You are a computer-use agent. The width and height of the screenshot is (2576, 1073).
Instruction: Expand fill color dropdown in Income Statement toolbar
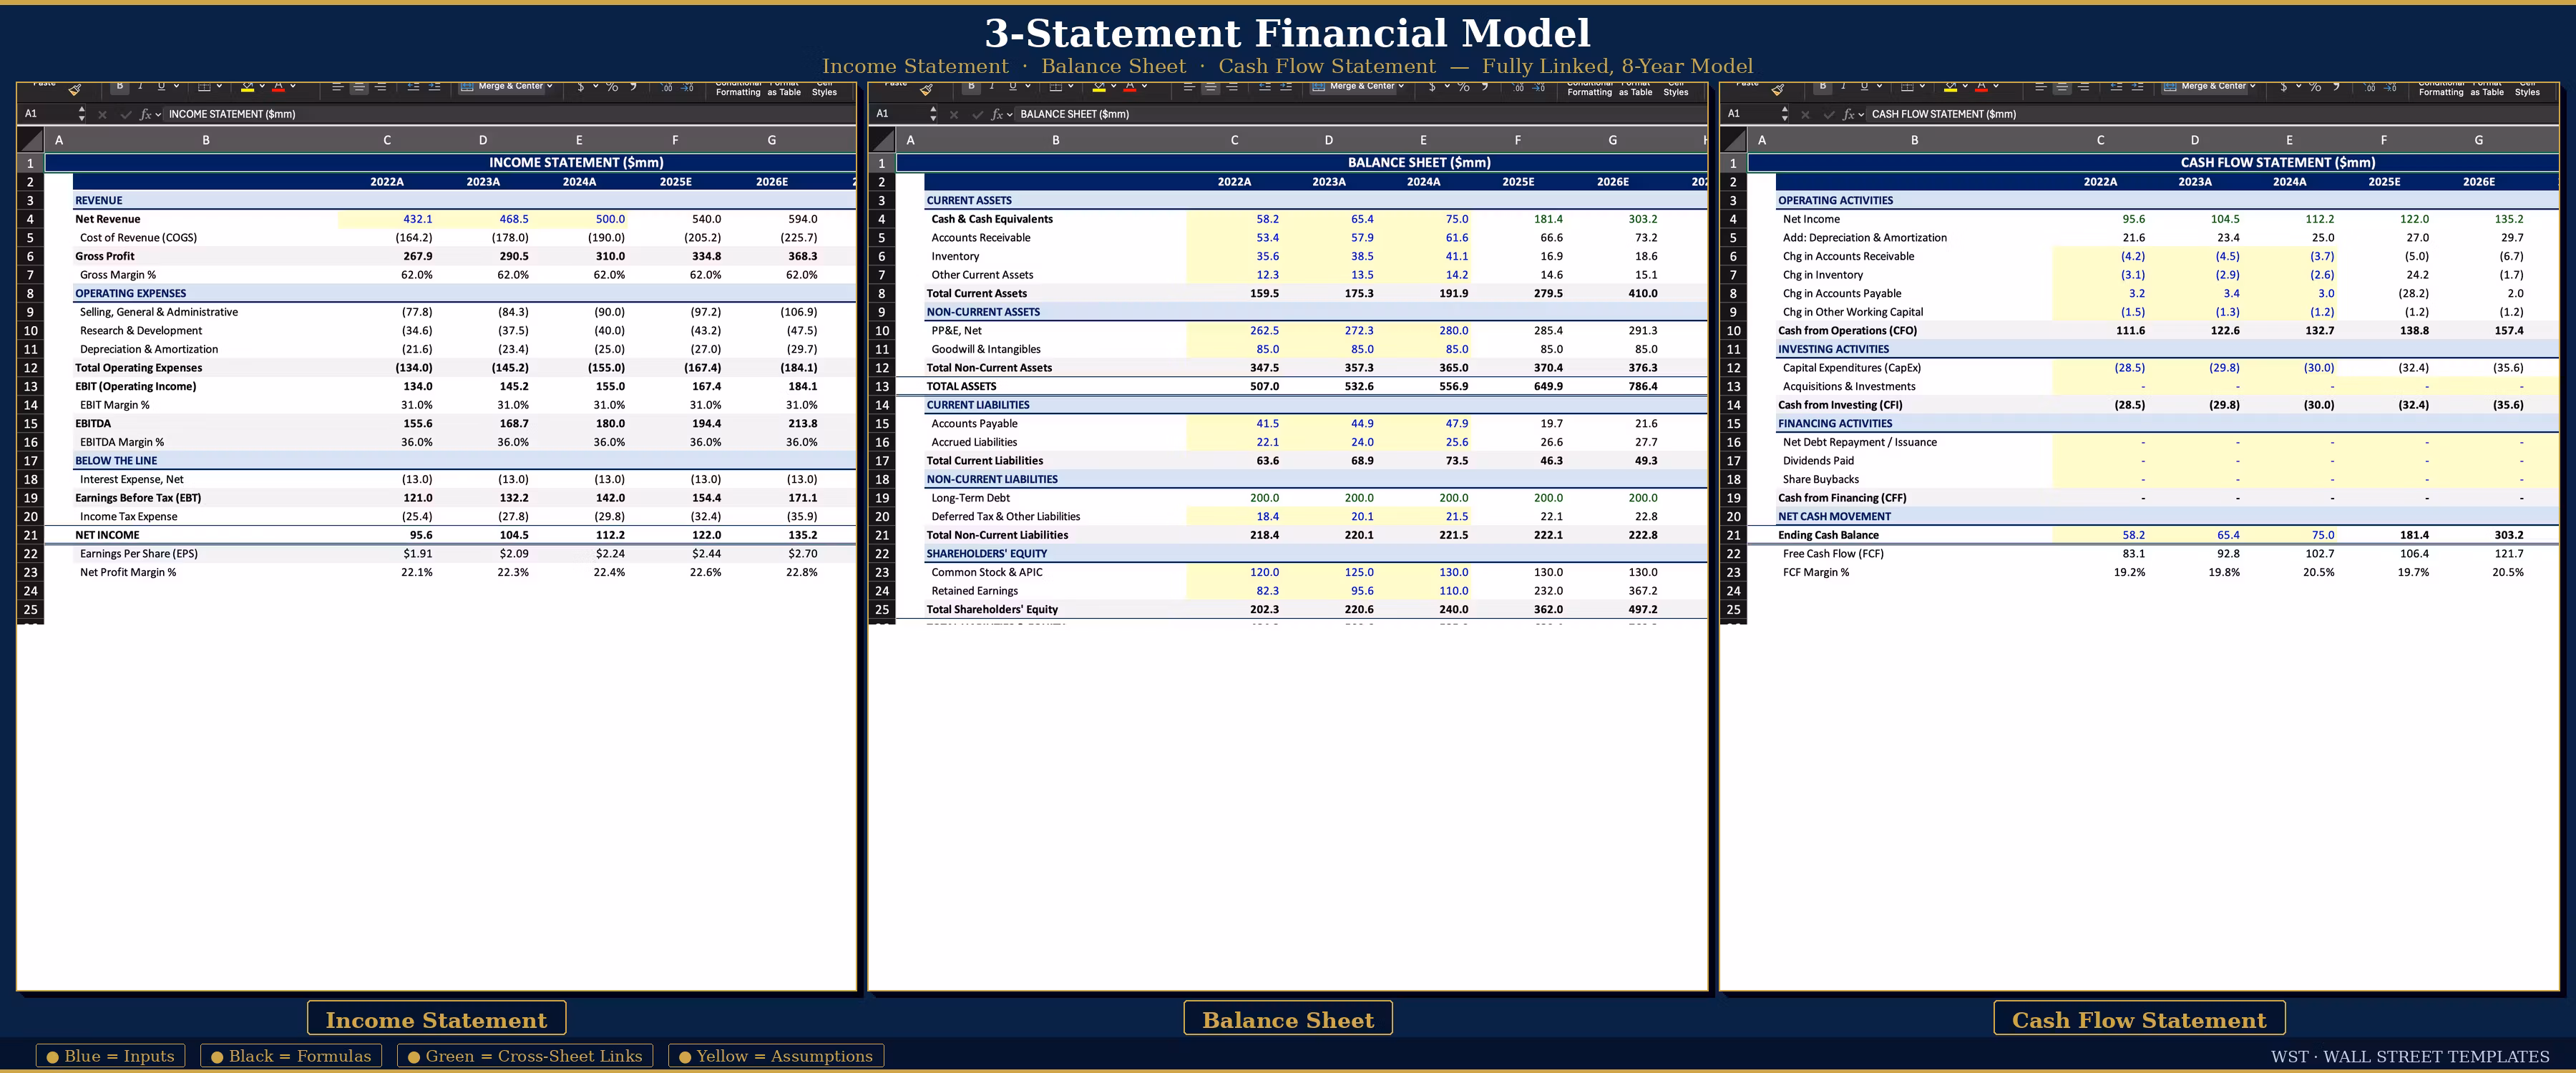tap(262, 86)
